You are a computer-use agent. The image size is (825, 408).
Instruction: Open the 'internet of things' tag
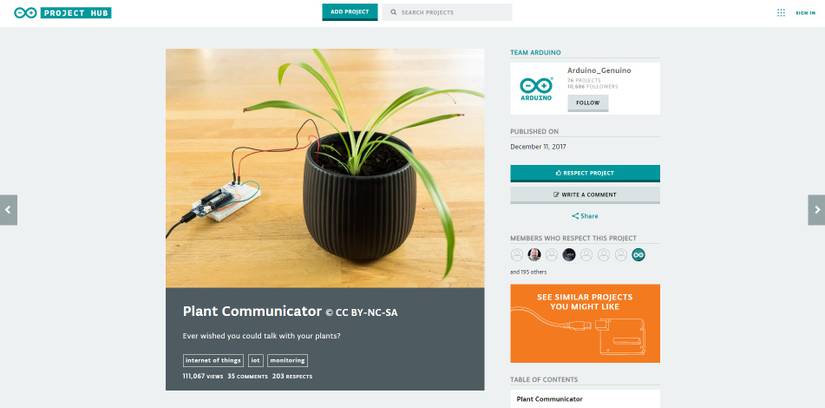(213, 361)
